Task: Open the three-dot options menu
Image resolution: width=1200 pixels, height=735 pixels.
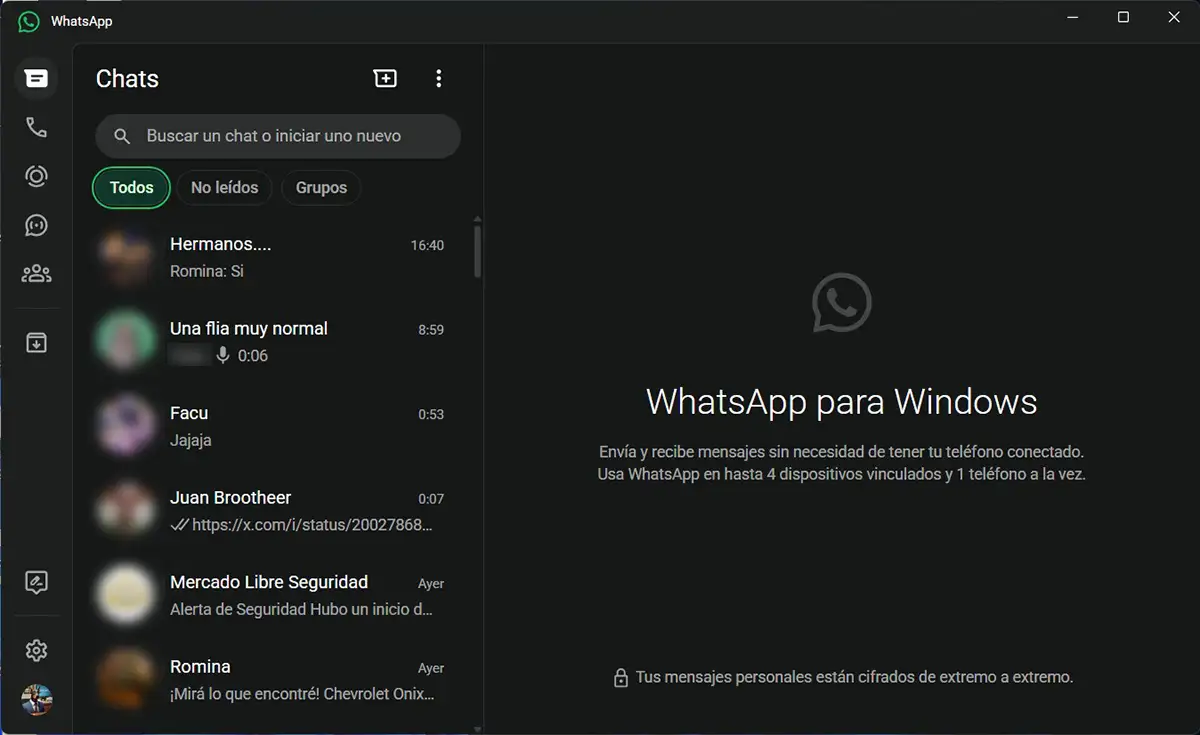Action: (x=438, y=77)
